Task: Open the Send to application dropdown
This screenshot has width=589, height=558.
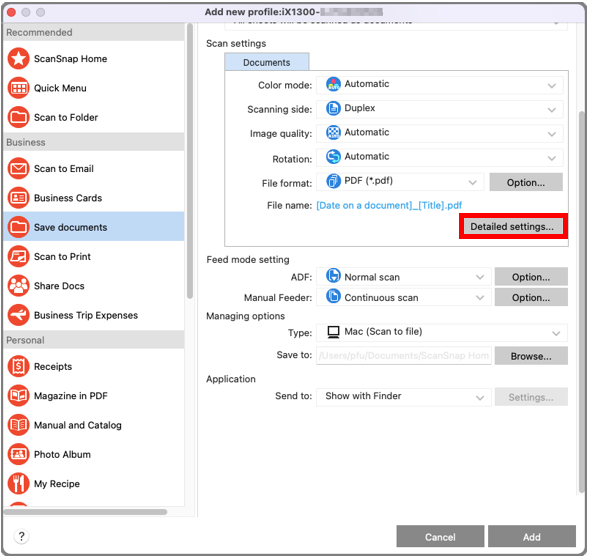Action: tap(404, 397)
